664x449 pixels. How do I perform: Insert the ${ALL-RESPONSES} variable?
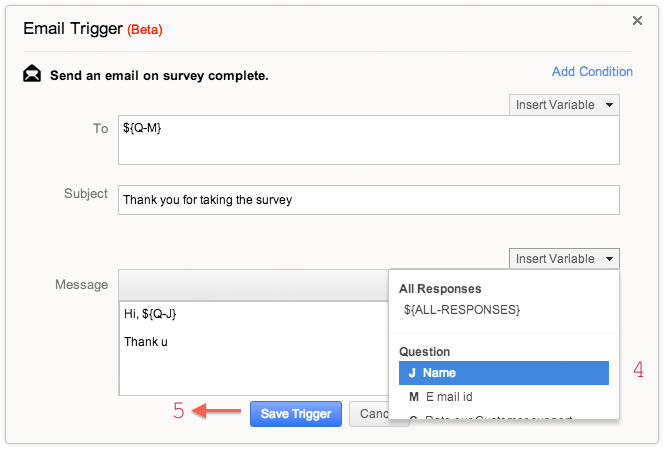[461, 310]
